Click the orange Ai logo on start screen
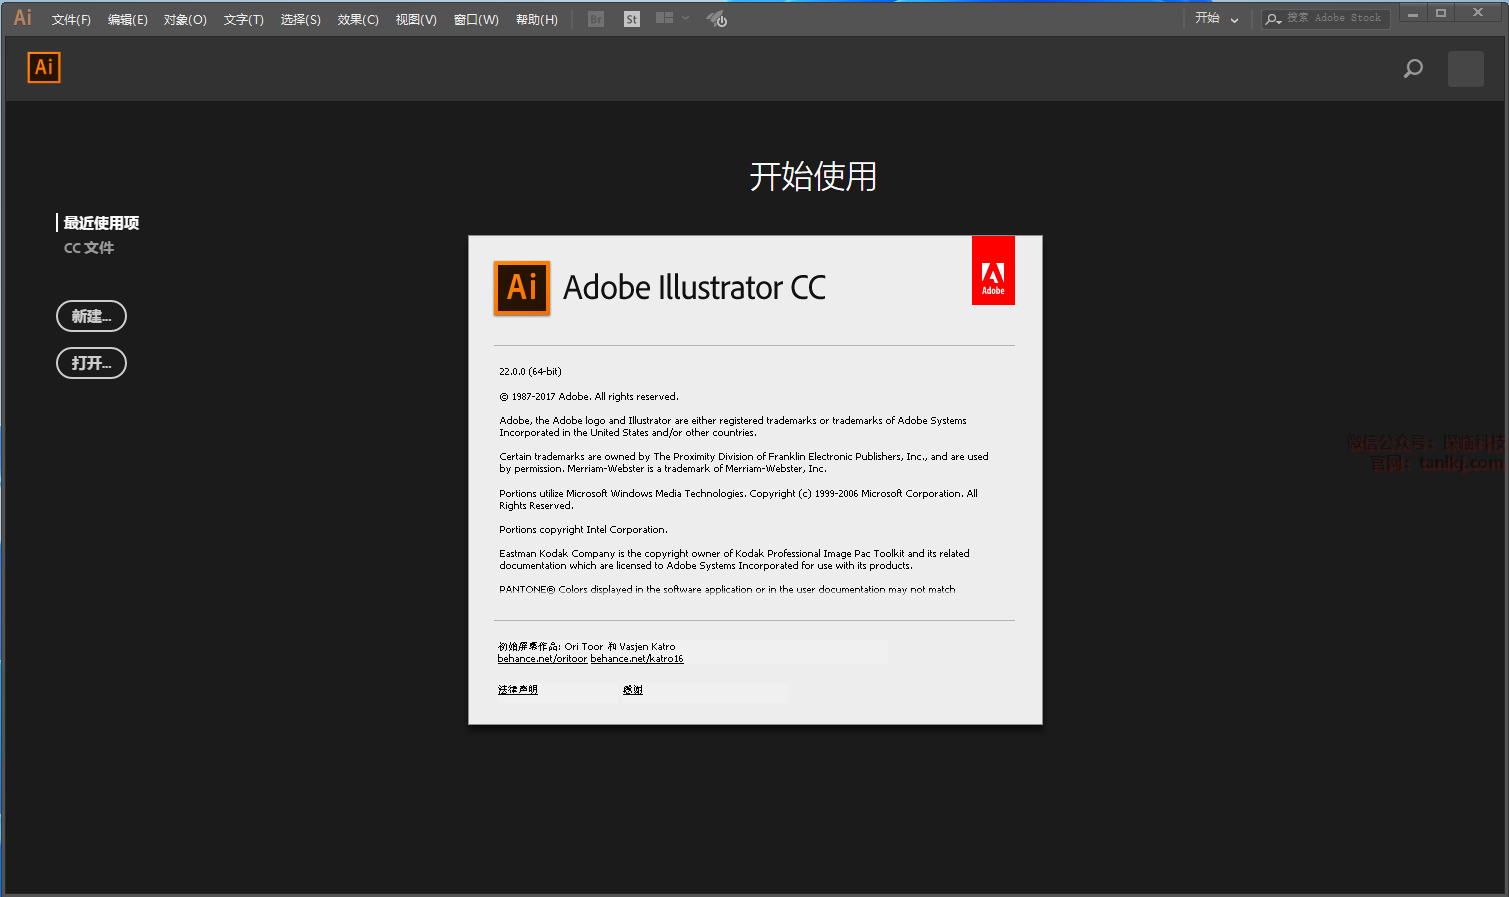 44,67
